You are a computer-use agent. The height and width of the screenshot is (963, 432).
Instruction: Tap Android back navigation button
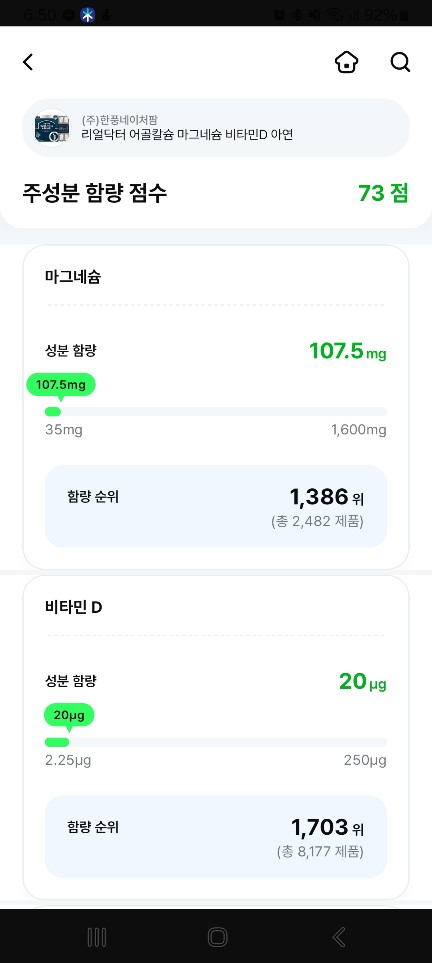point(339,937)
